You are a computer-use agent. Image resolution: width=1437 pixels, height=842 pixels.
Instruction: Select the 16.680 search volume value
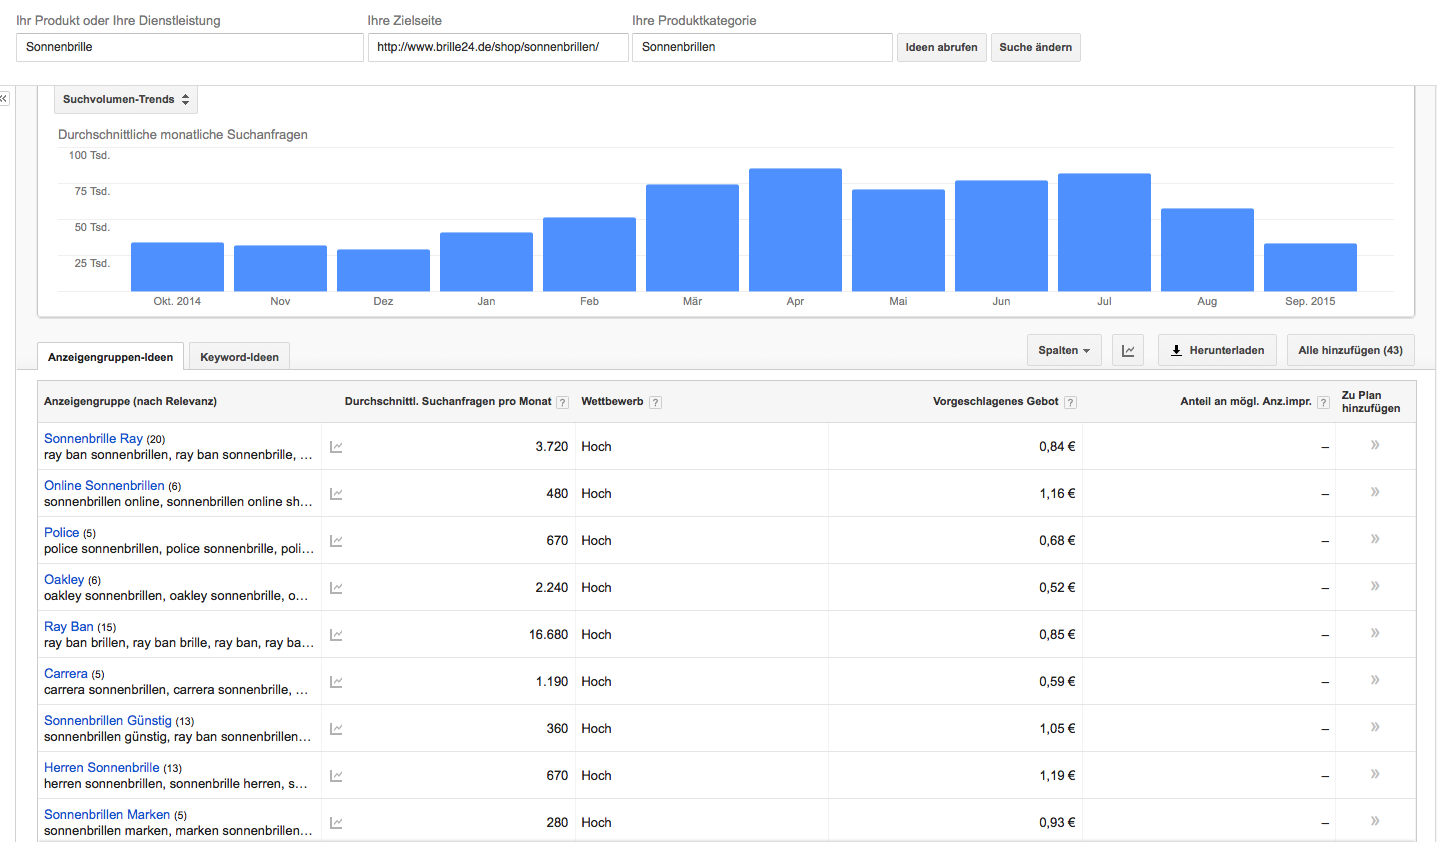(548, 634)
